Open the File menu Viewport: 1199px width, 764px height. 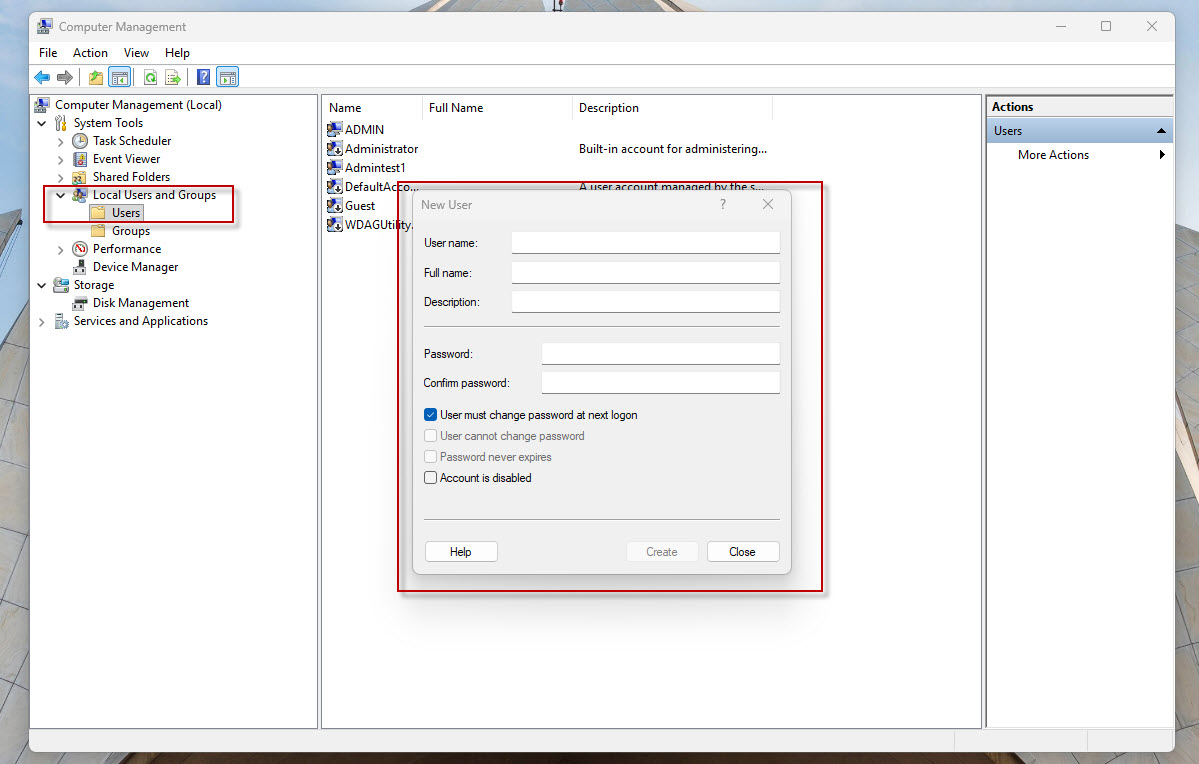[x=48, y=53]
